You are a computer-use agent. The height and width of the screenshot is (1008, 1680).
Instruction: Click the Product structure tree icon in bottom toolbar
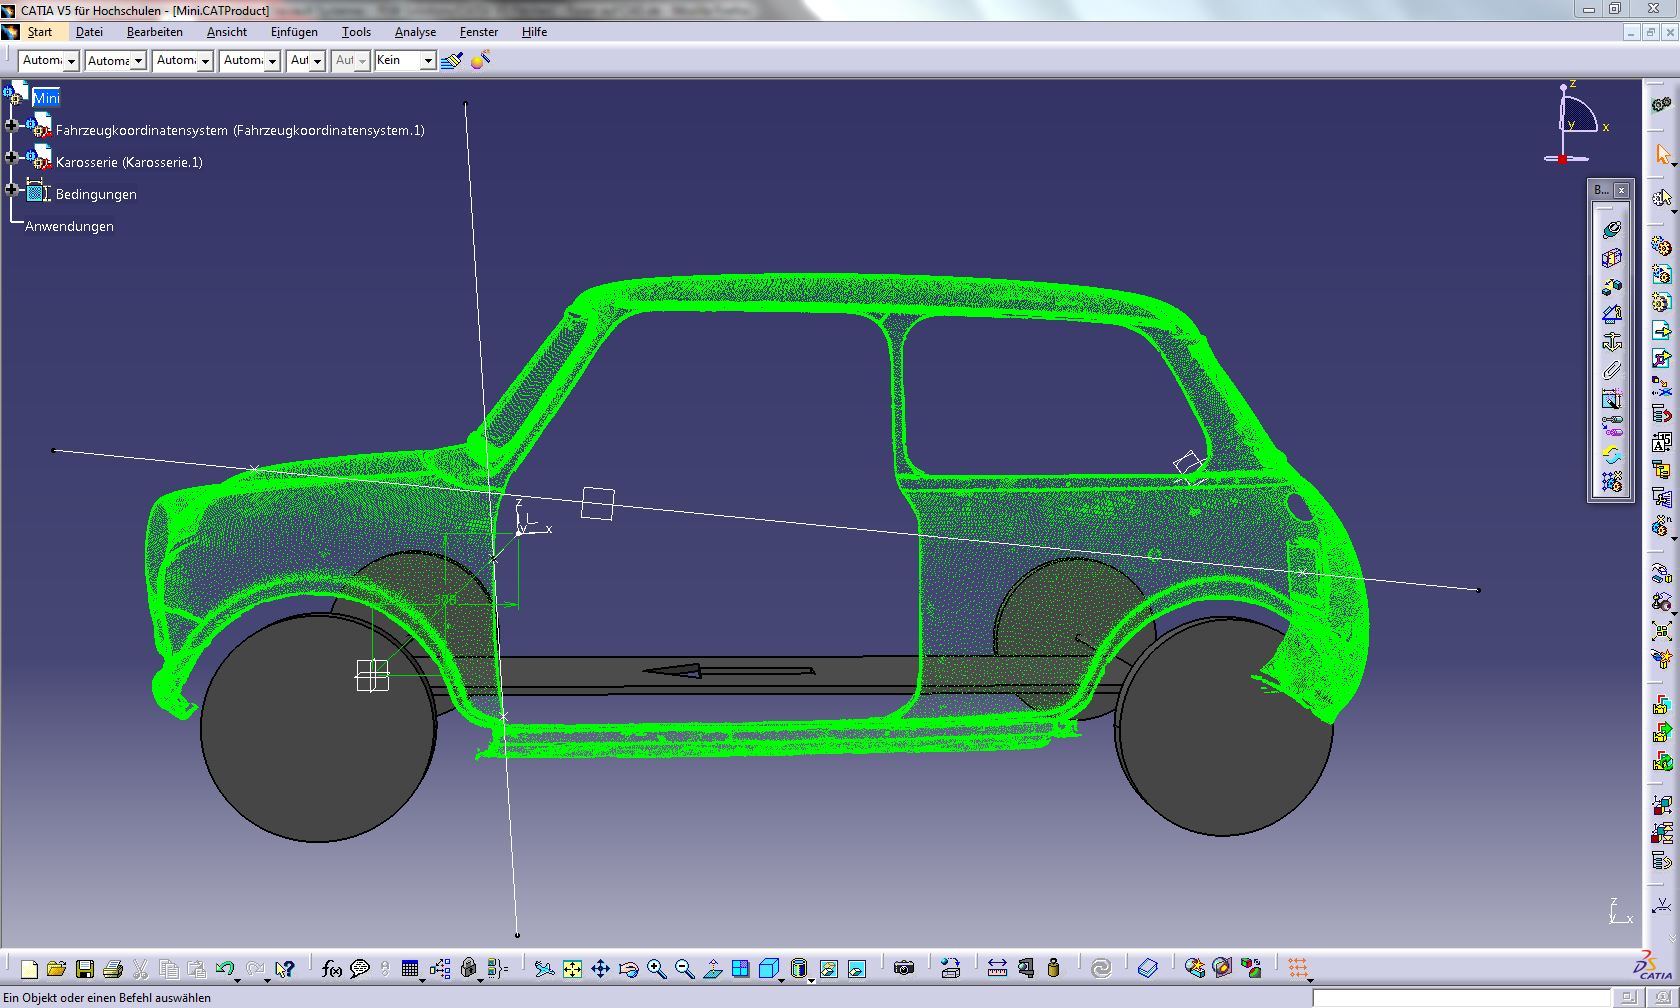click(440, 968)
